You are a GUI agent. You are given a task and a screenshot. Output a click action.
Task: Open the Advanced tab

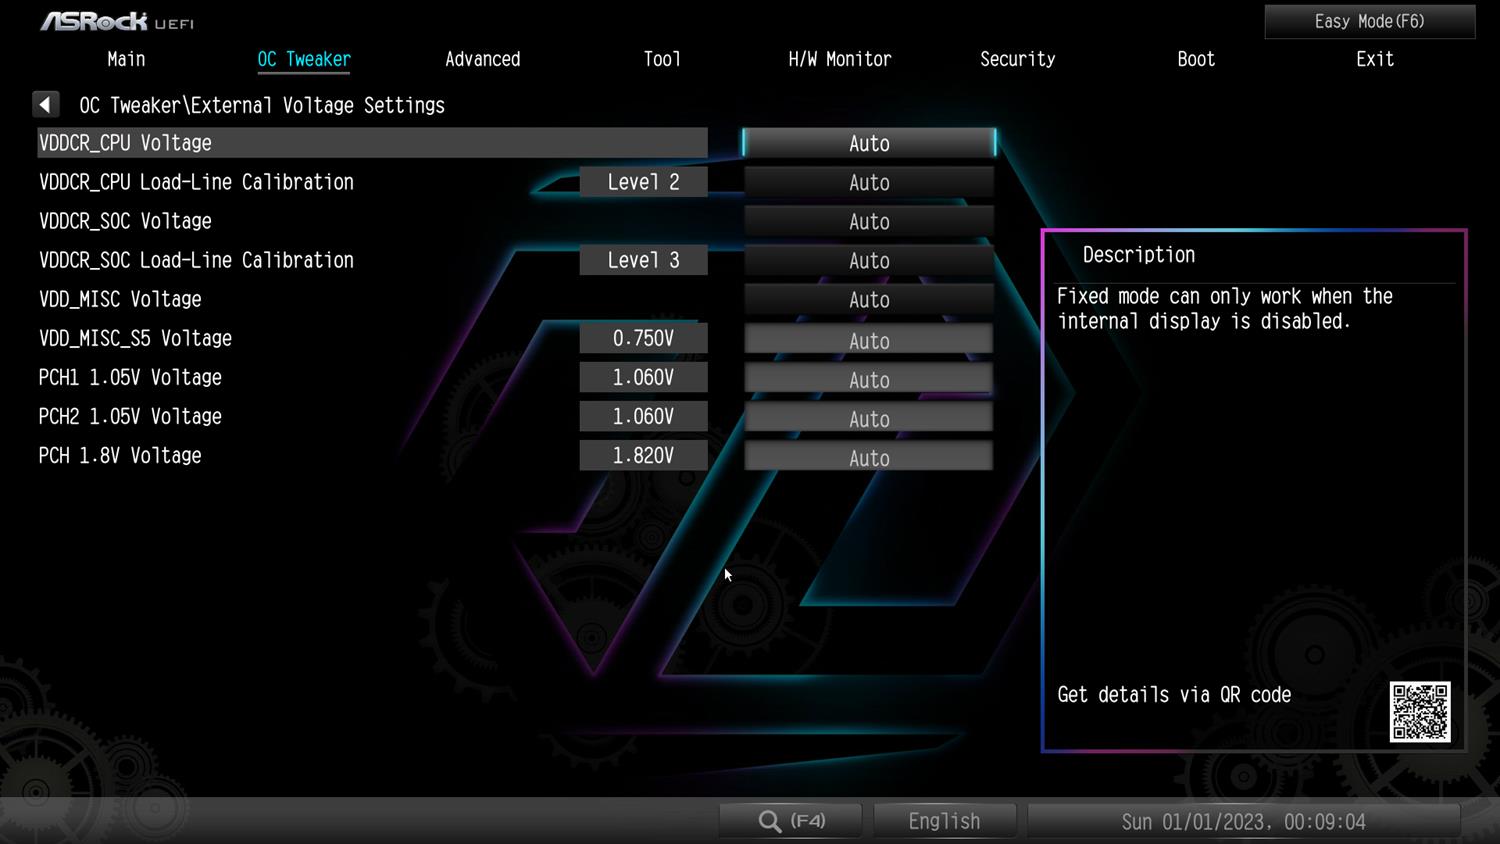point(482,59)
